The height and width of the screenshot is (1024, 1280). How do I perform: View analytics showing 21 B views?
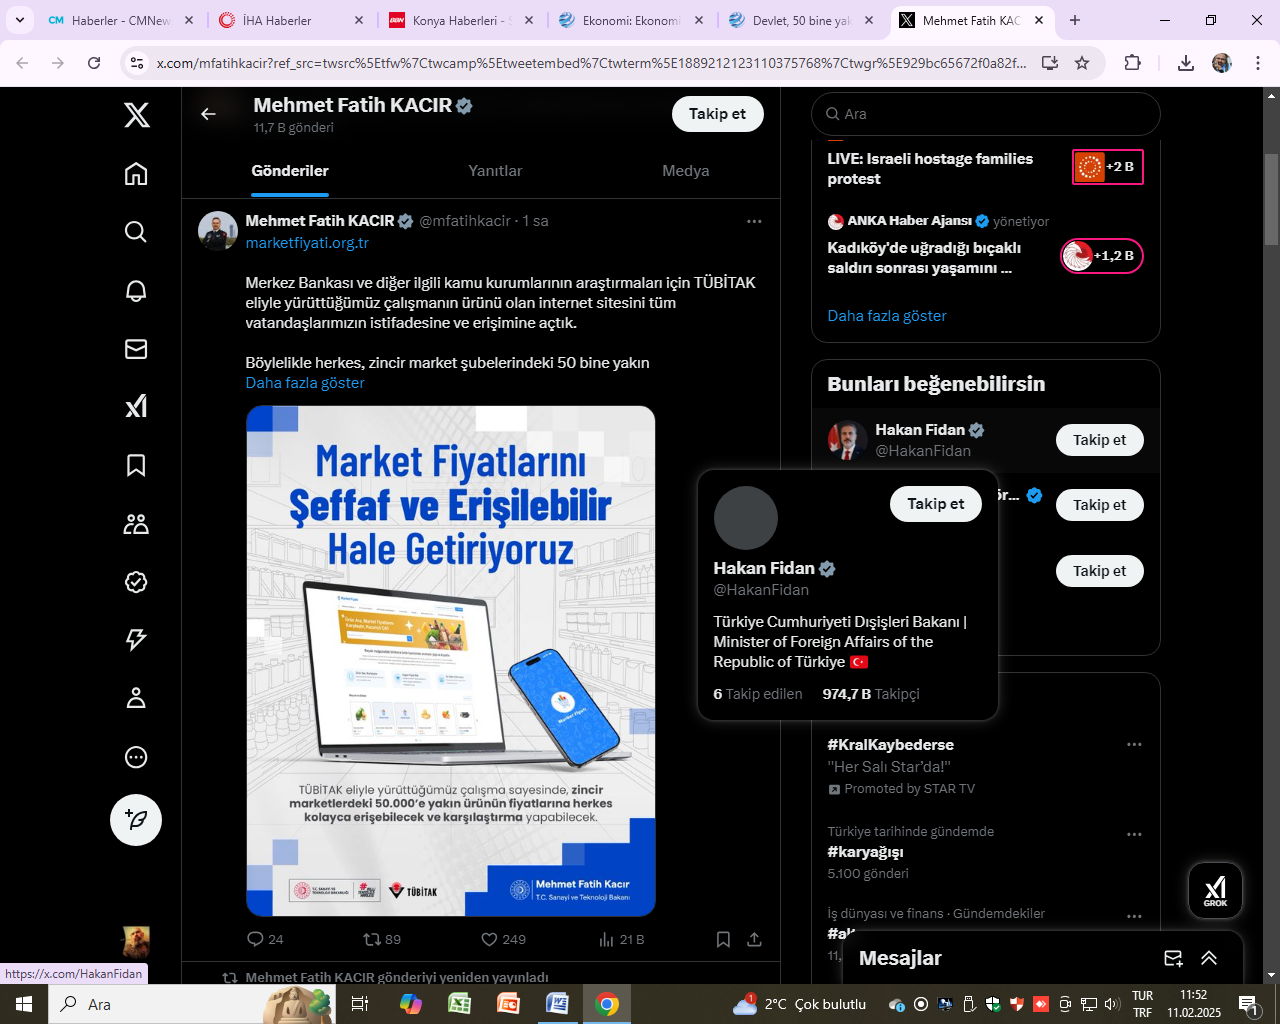(x=621, y=939)
